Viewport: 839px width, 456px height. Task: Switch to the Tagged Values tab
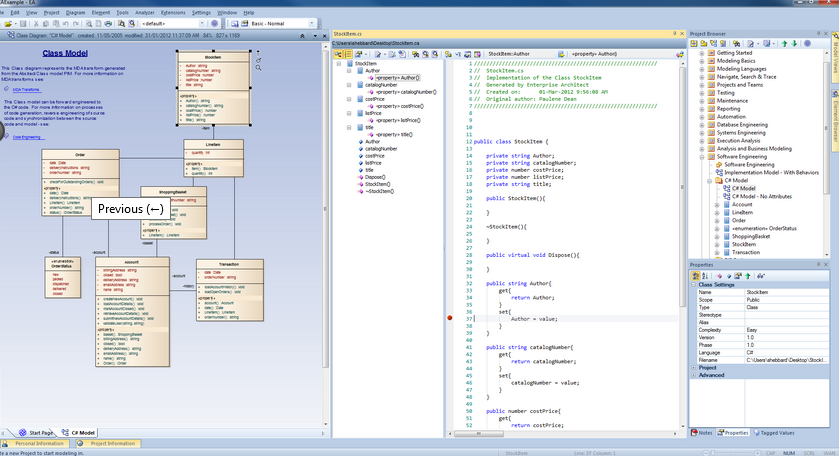774,433
